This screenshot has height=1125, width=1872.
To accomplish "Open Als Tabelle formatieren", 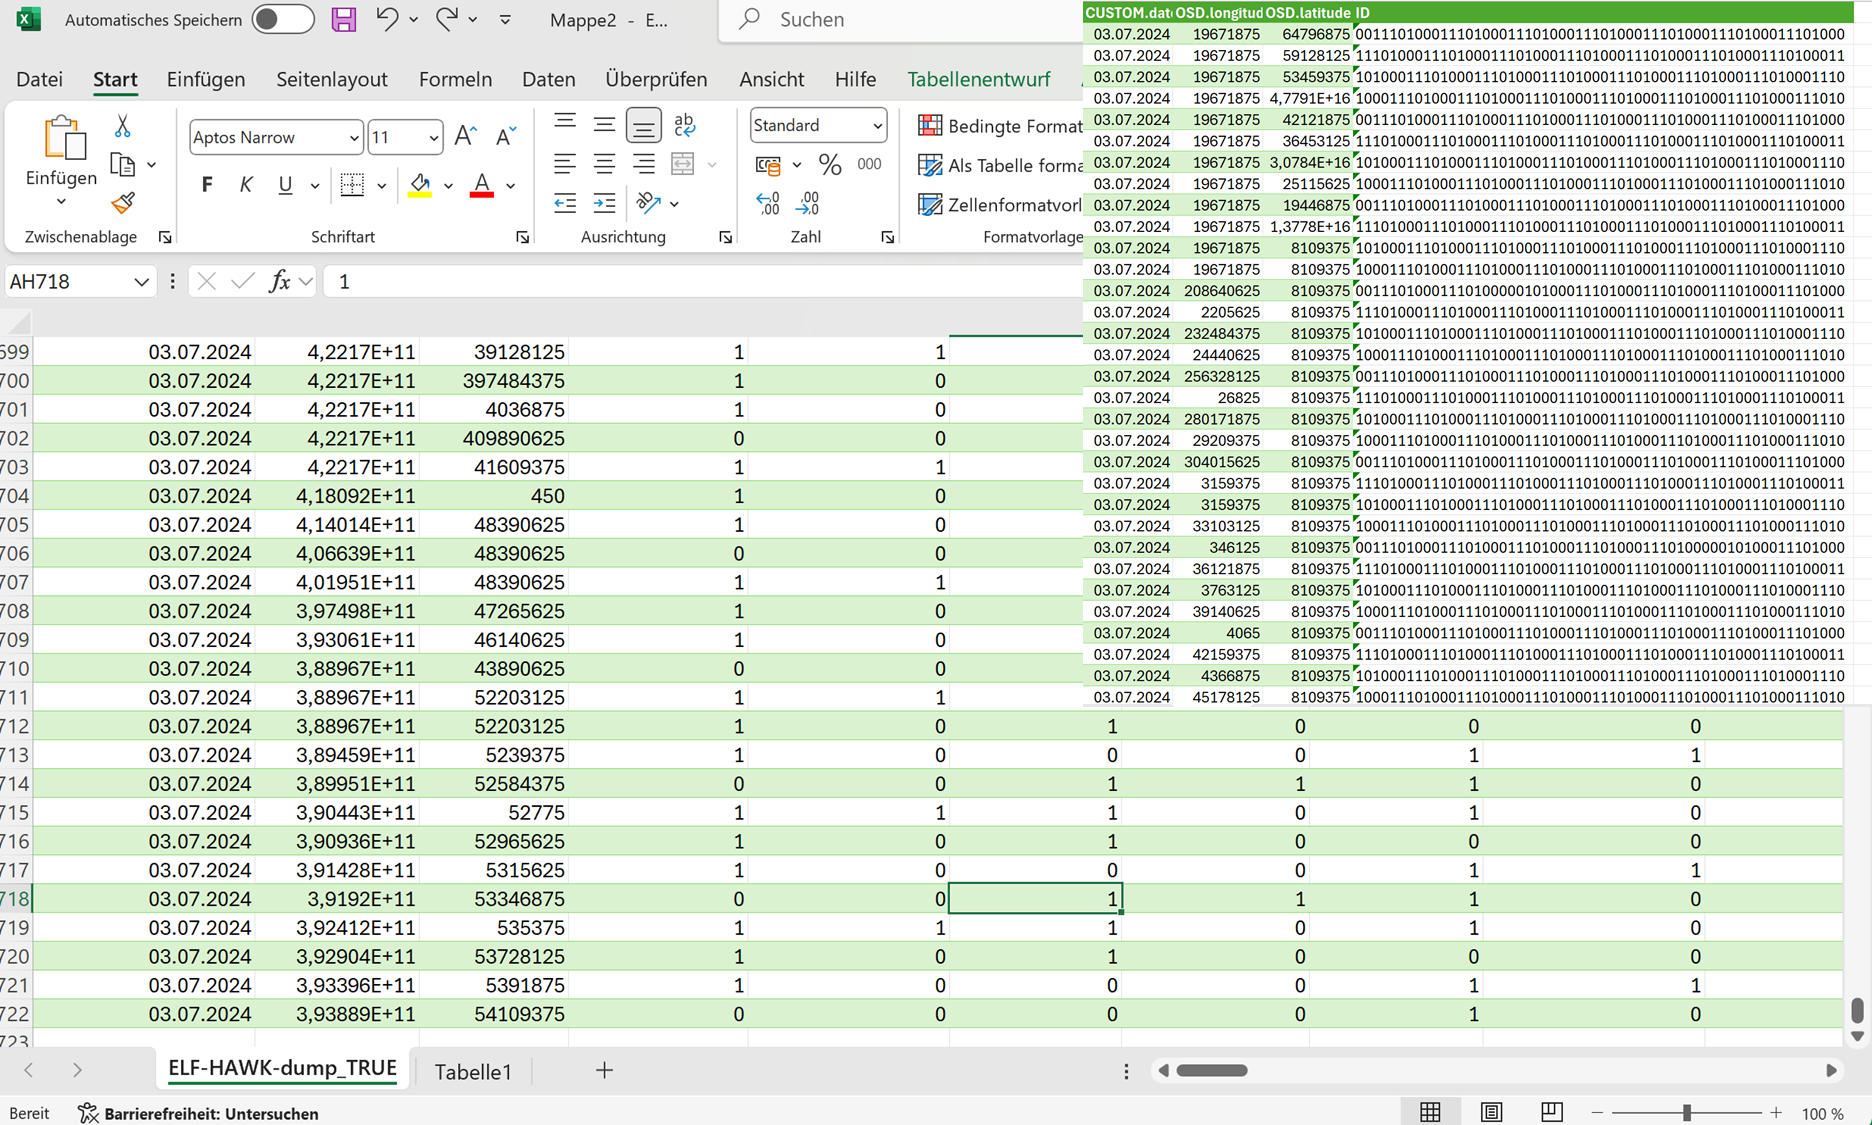I will 1000,165.
